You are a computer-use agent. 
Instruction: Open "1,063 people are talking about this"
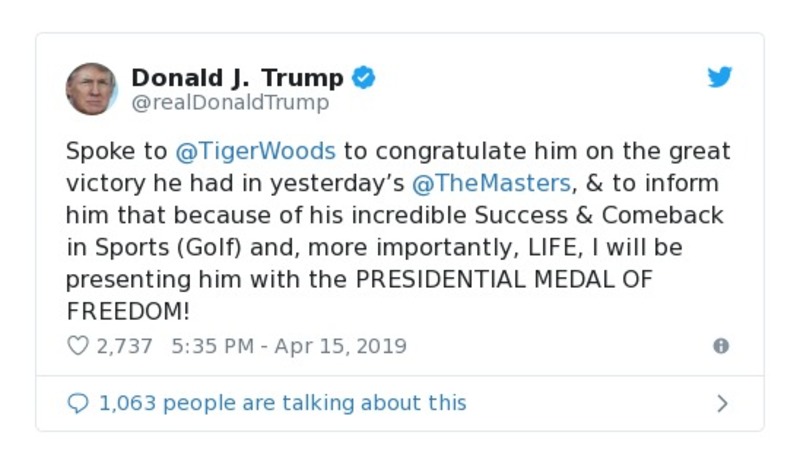point(282,403)
